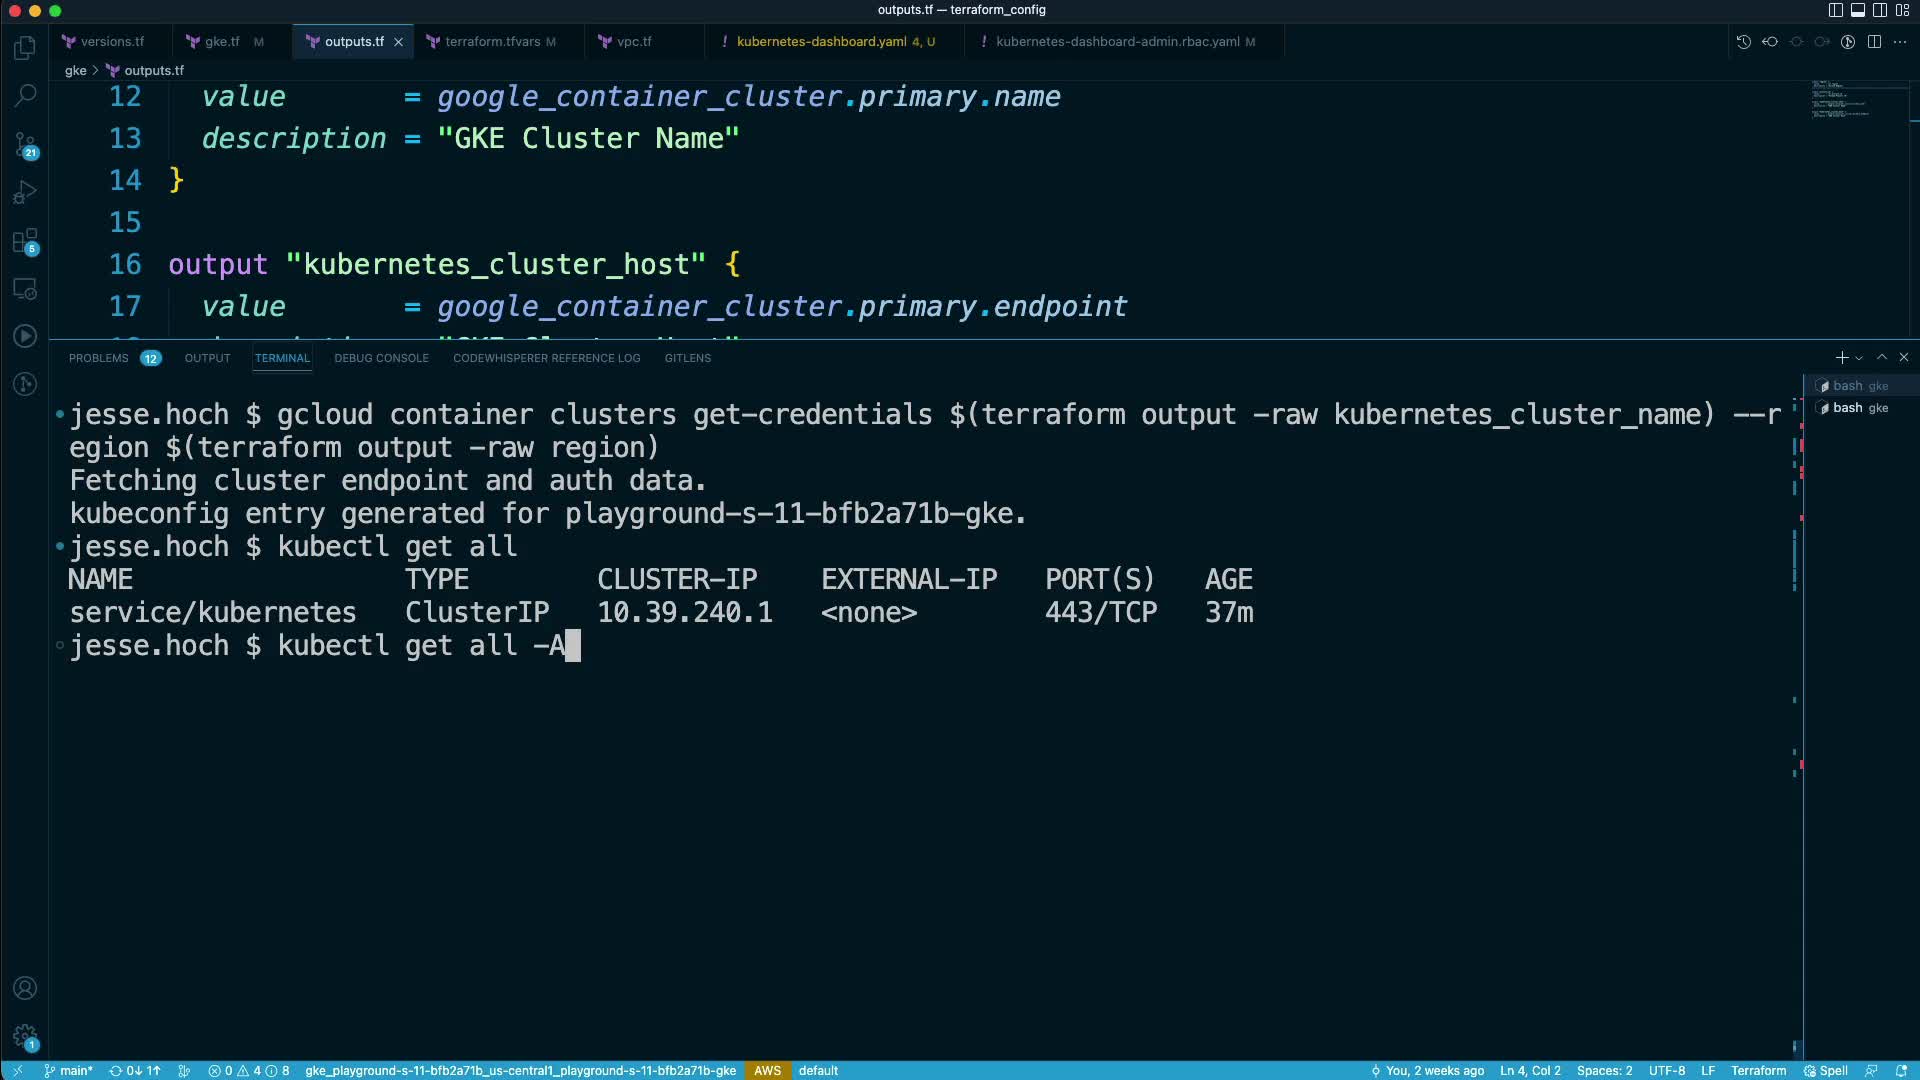The width and height of the screenshot is (1920, 1080).
Task: Open Run and Debug view
Action: [25, 192]
